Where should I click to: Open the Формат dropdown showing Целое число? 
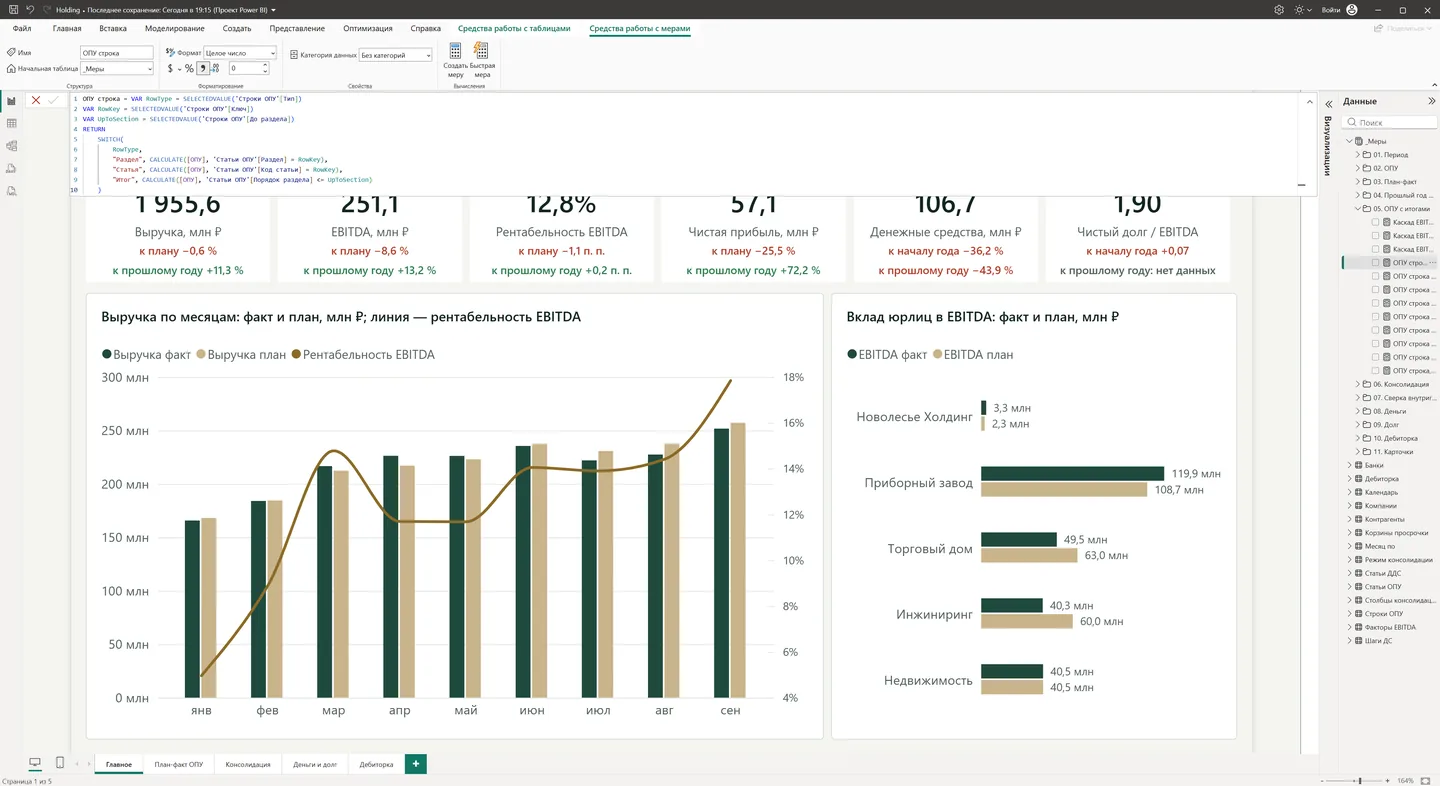(240, 52)
